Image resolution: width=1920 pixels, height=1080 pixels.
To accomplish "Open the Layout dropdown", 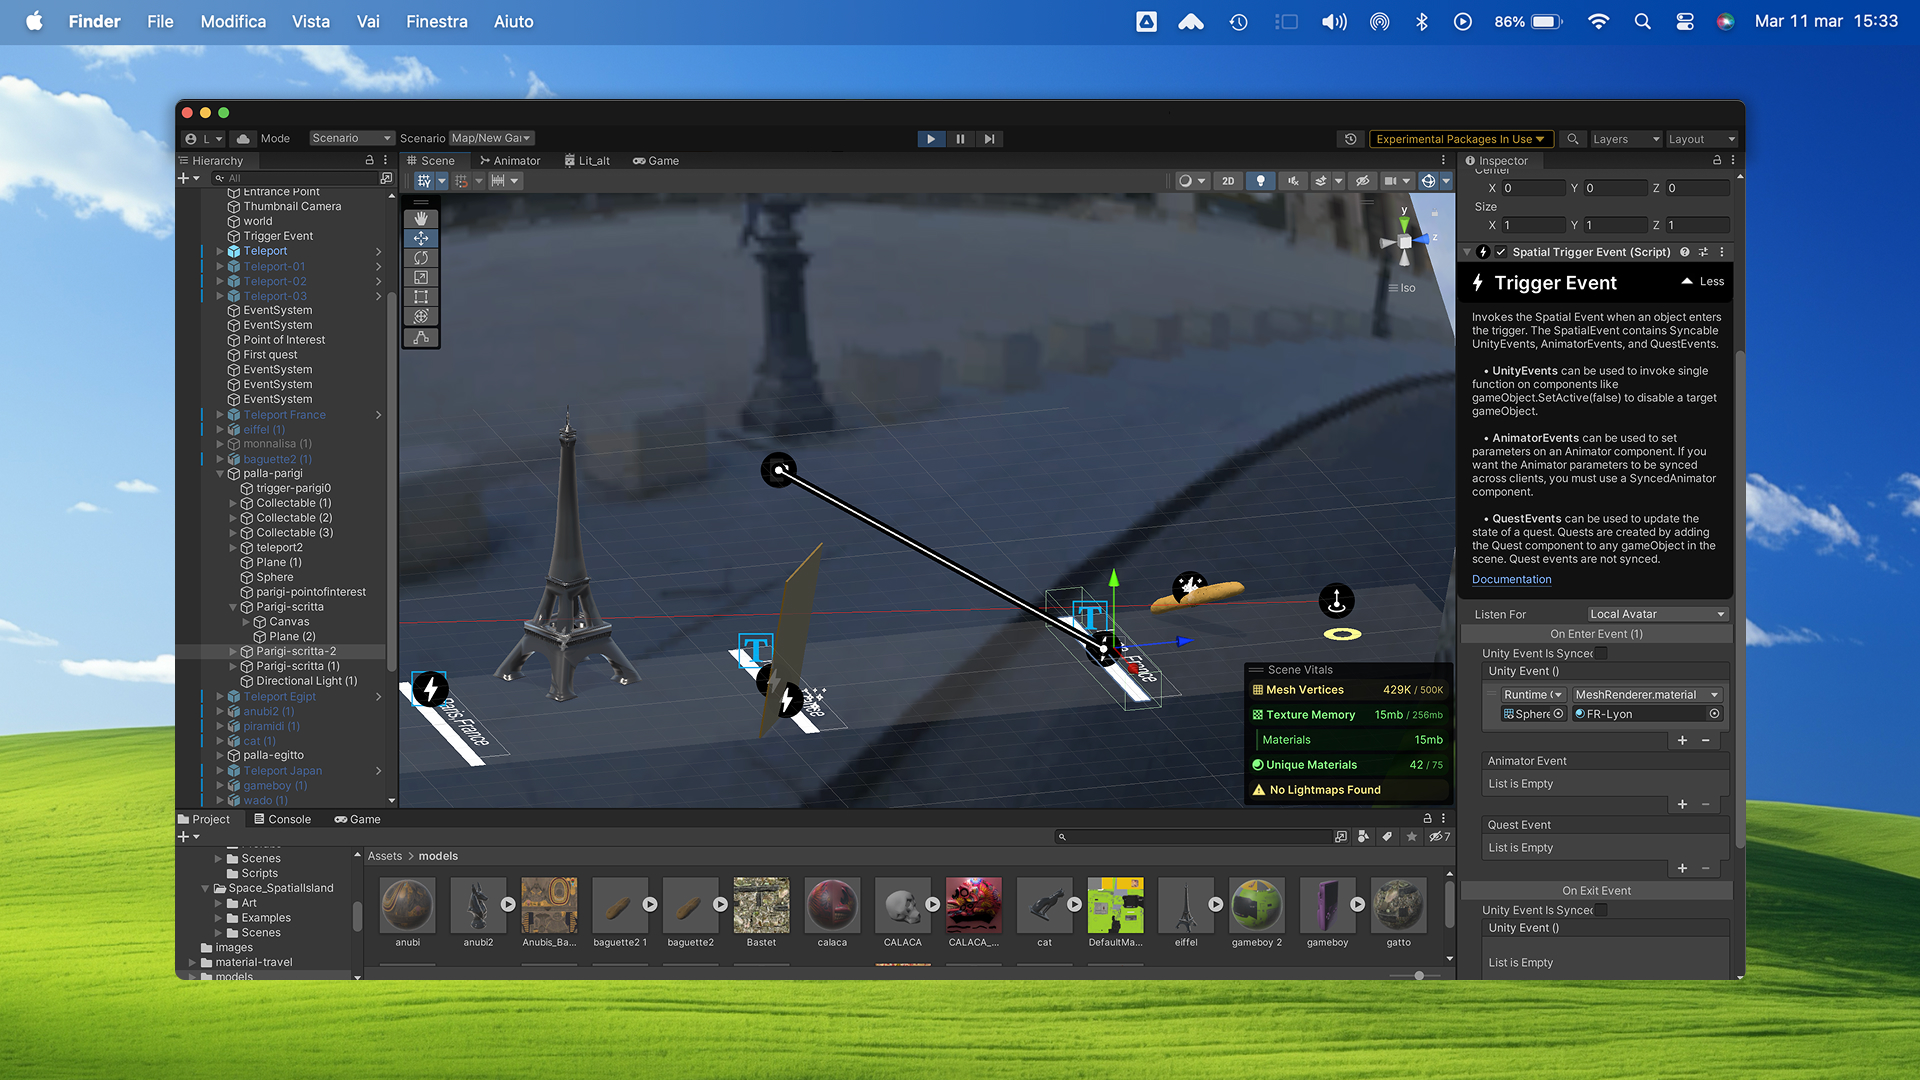I will tap(1702, 139).
